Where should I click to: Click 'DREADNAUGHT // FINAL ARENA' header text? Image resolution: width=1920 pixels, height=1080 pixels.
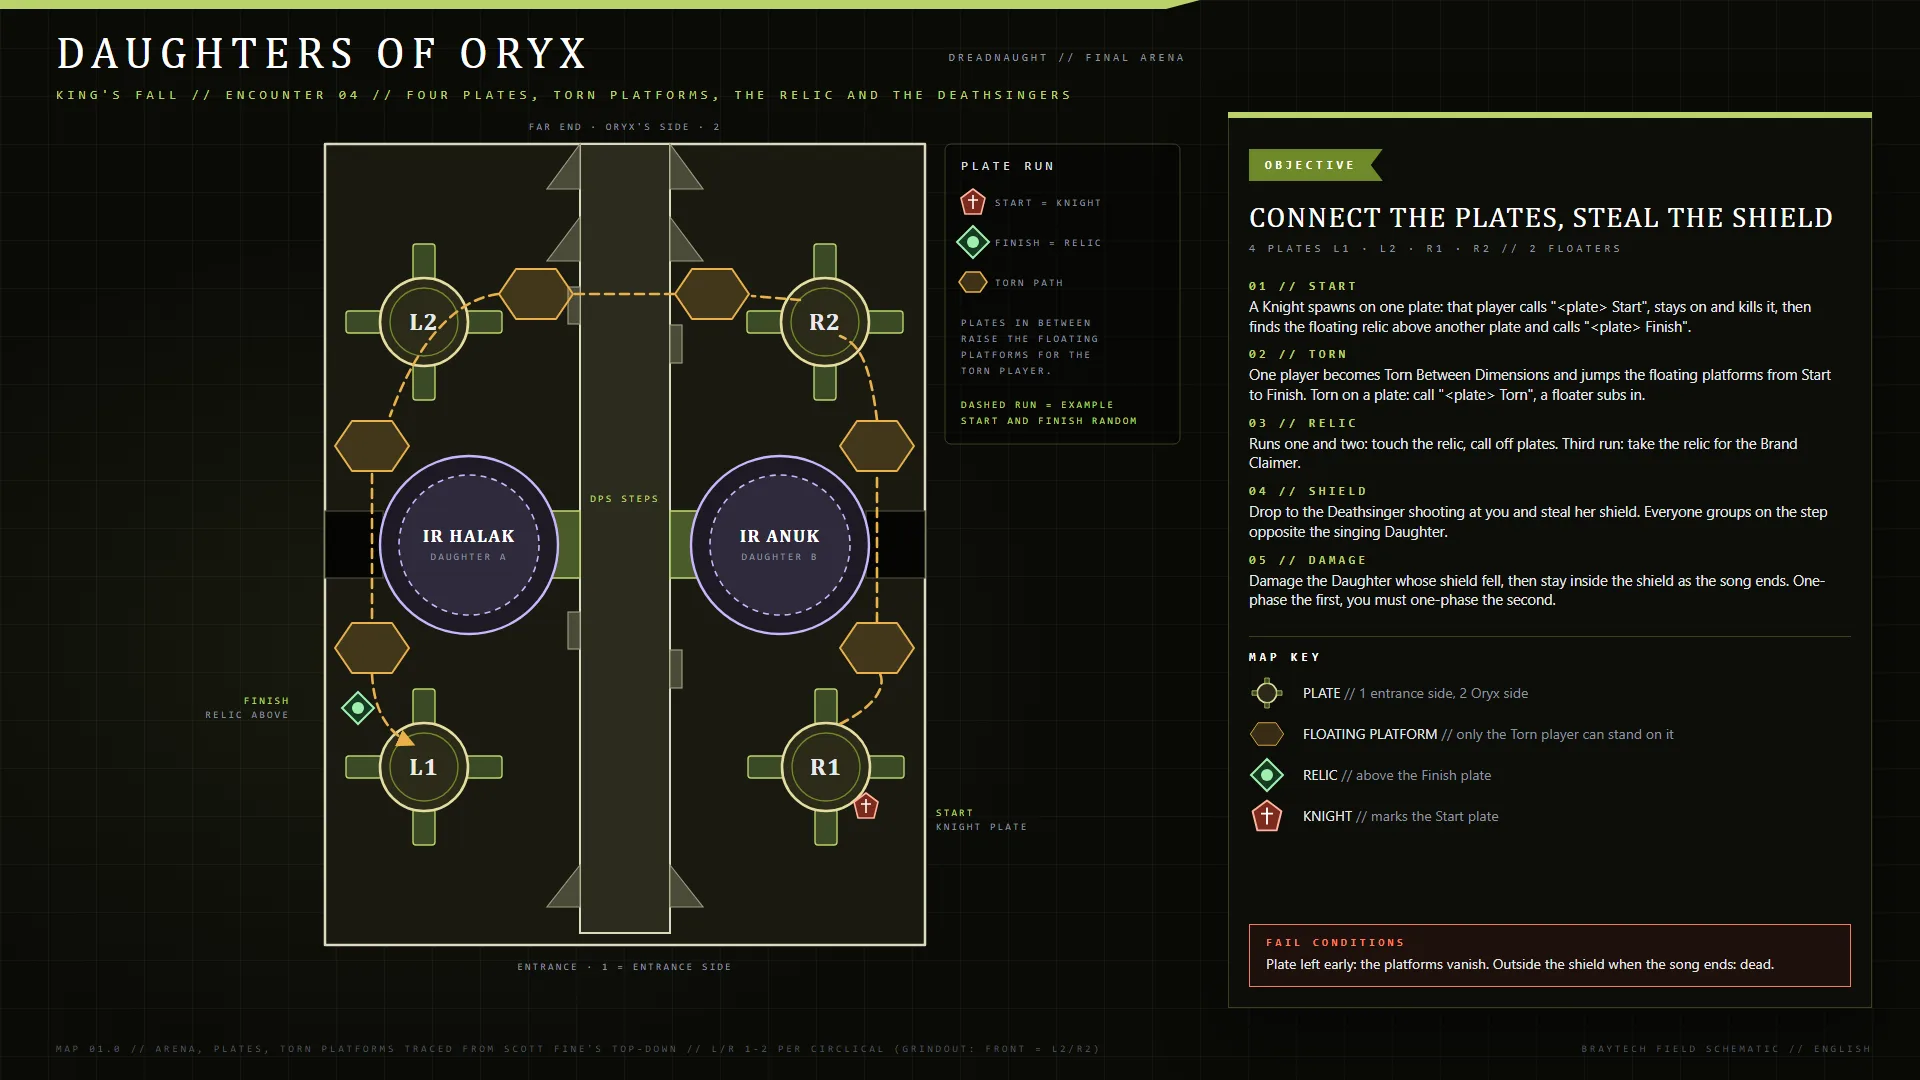(1066, 57)
